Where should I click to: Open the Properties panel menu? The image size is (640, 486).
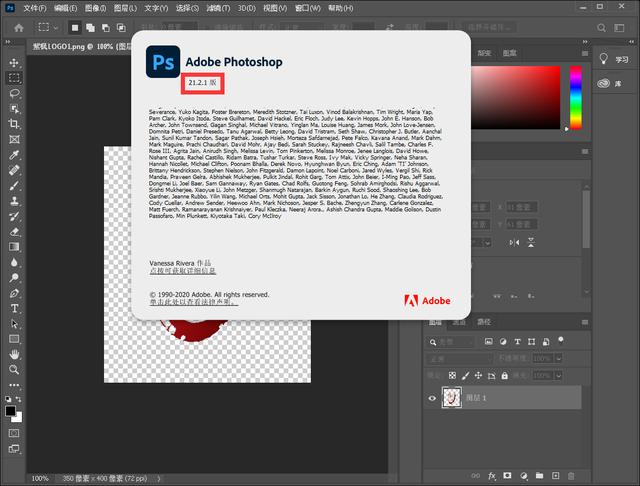585,151
